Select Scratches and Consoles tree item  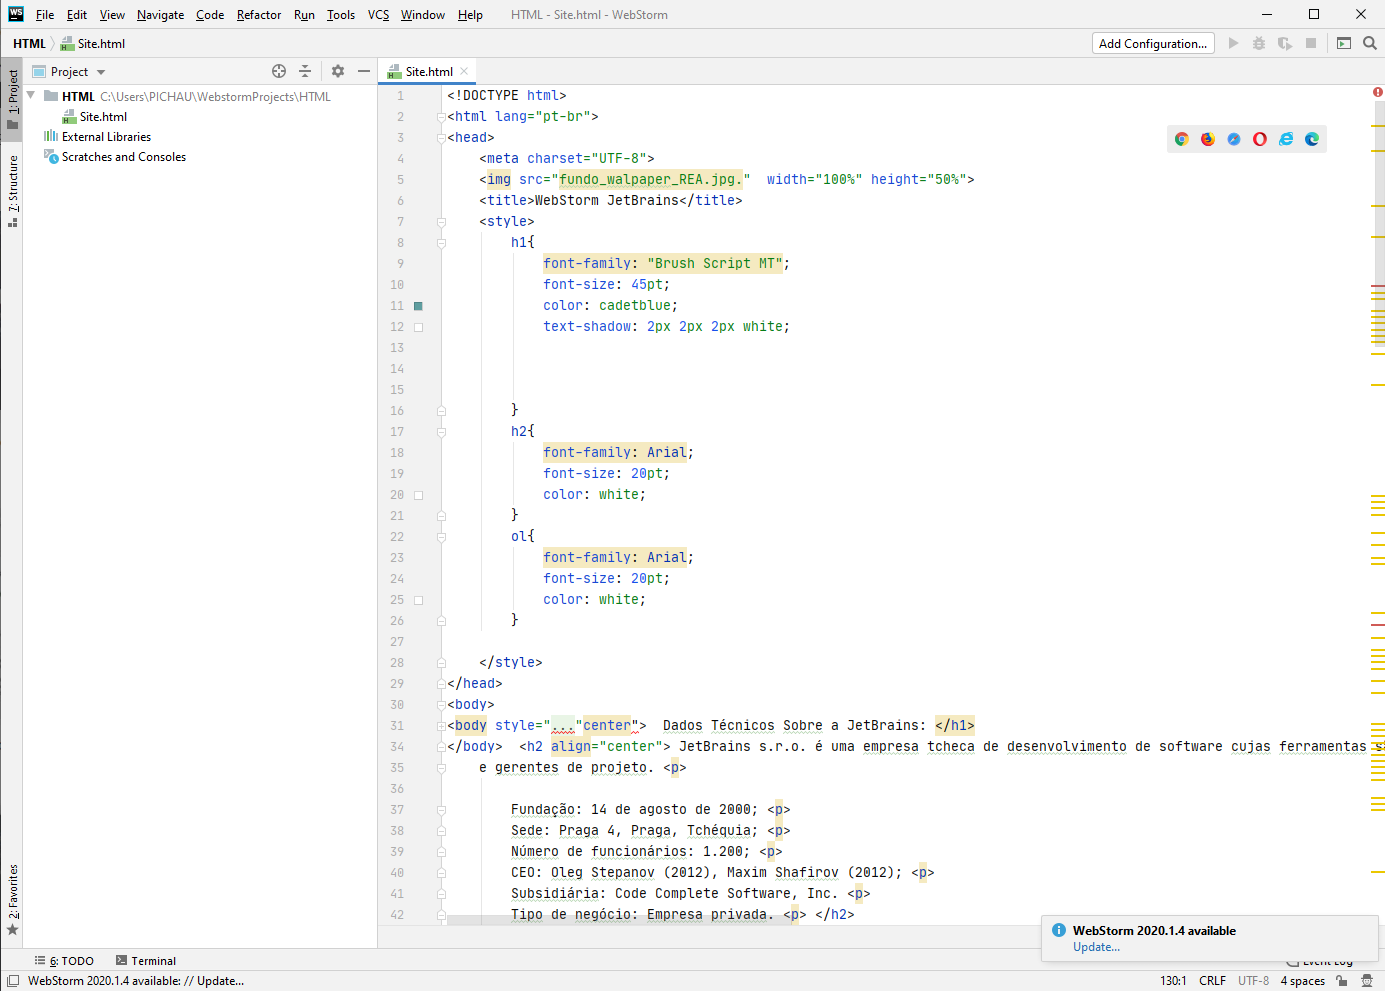pos(115,157)
